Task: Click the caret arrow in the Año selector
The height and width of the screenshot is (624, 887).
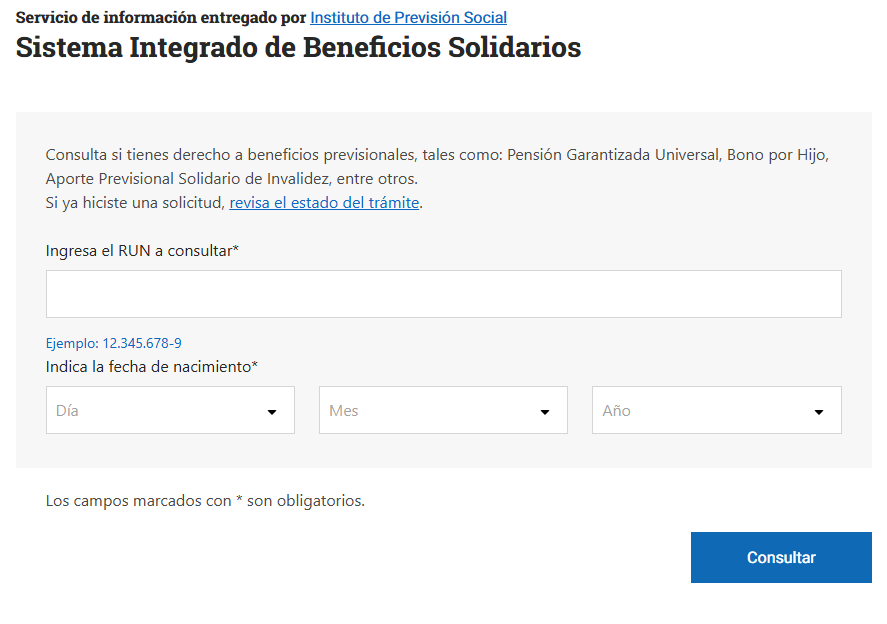Action: pos(819,412)
